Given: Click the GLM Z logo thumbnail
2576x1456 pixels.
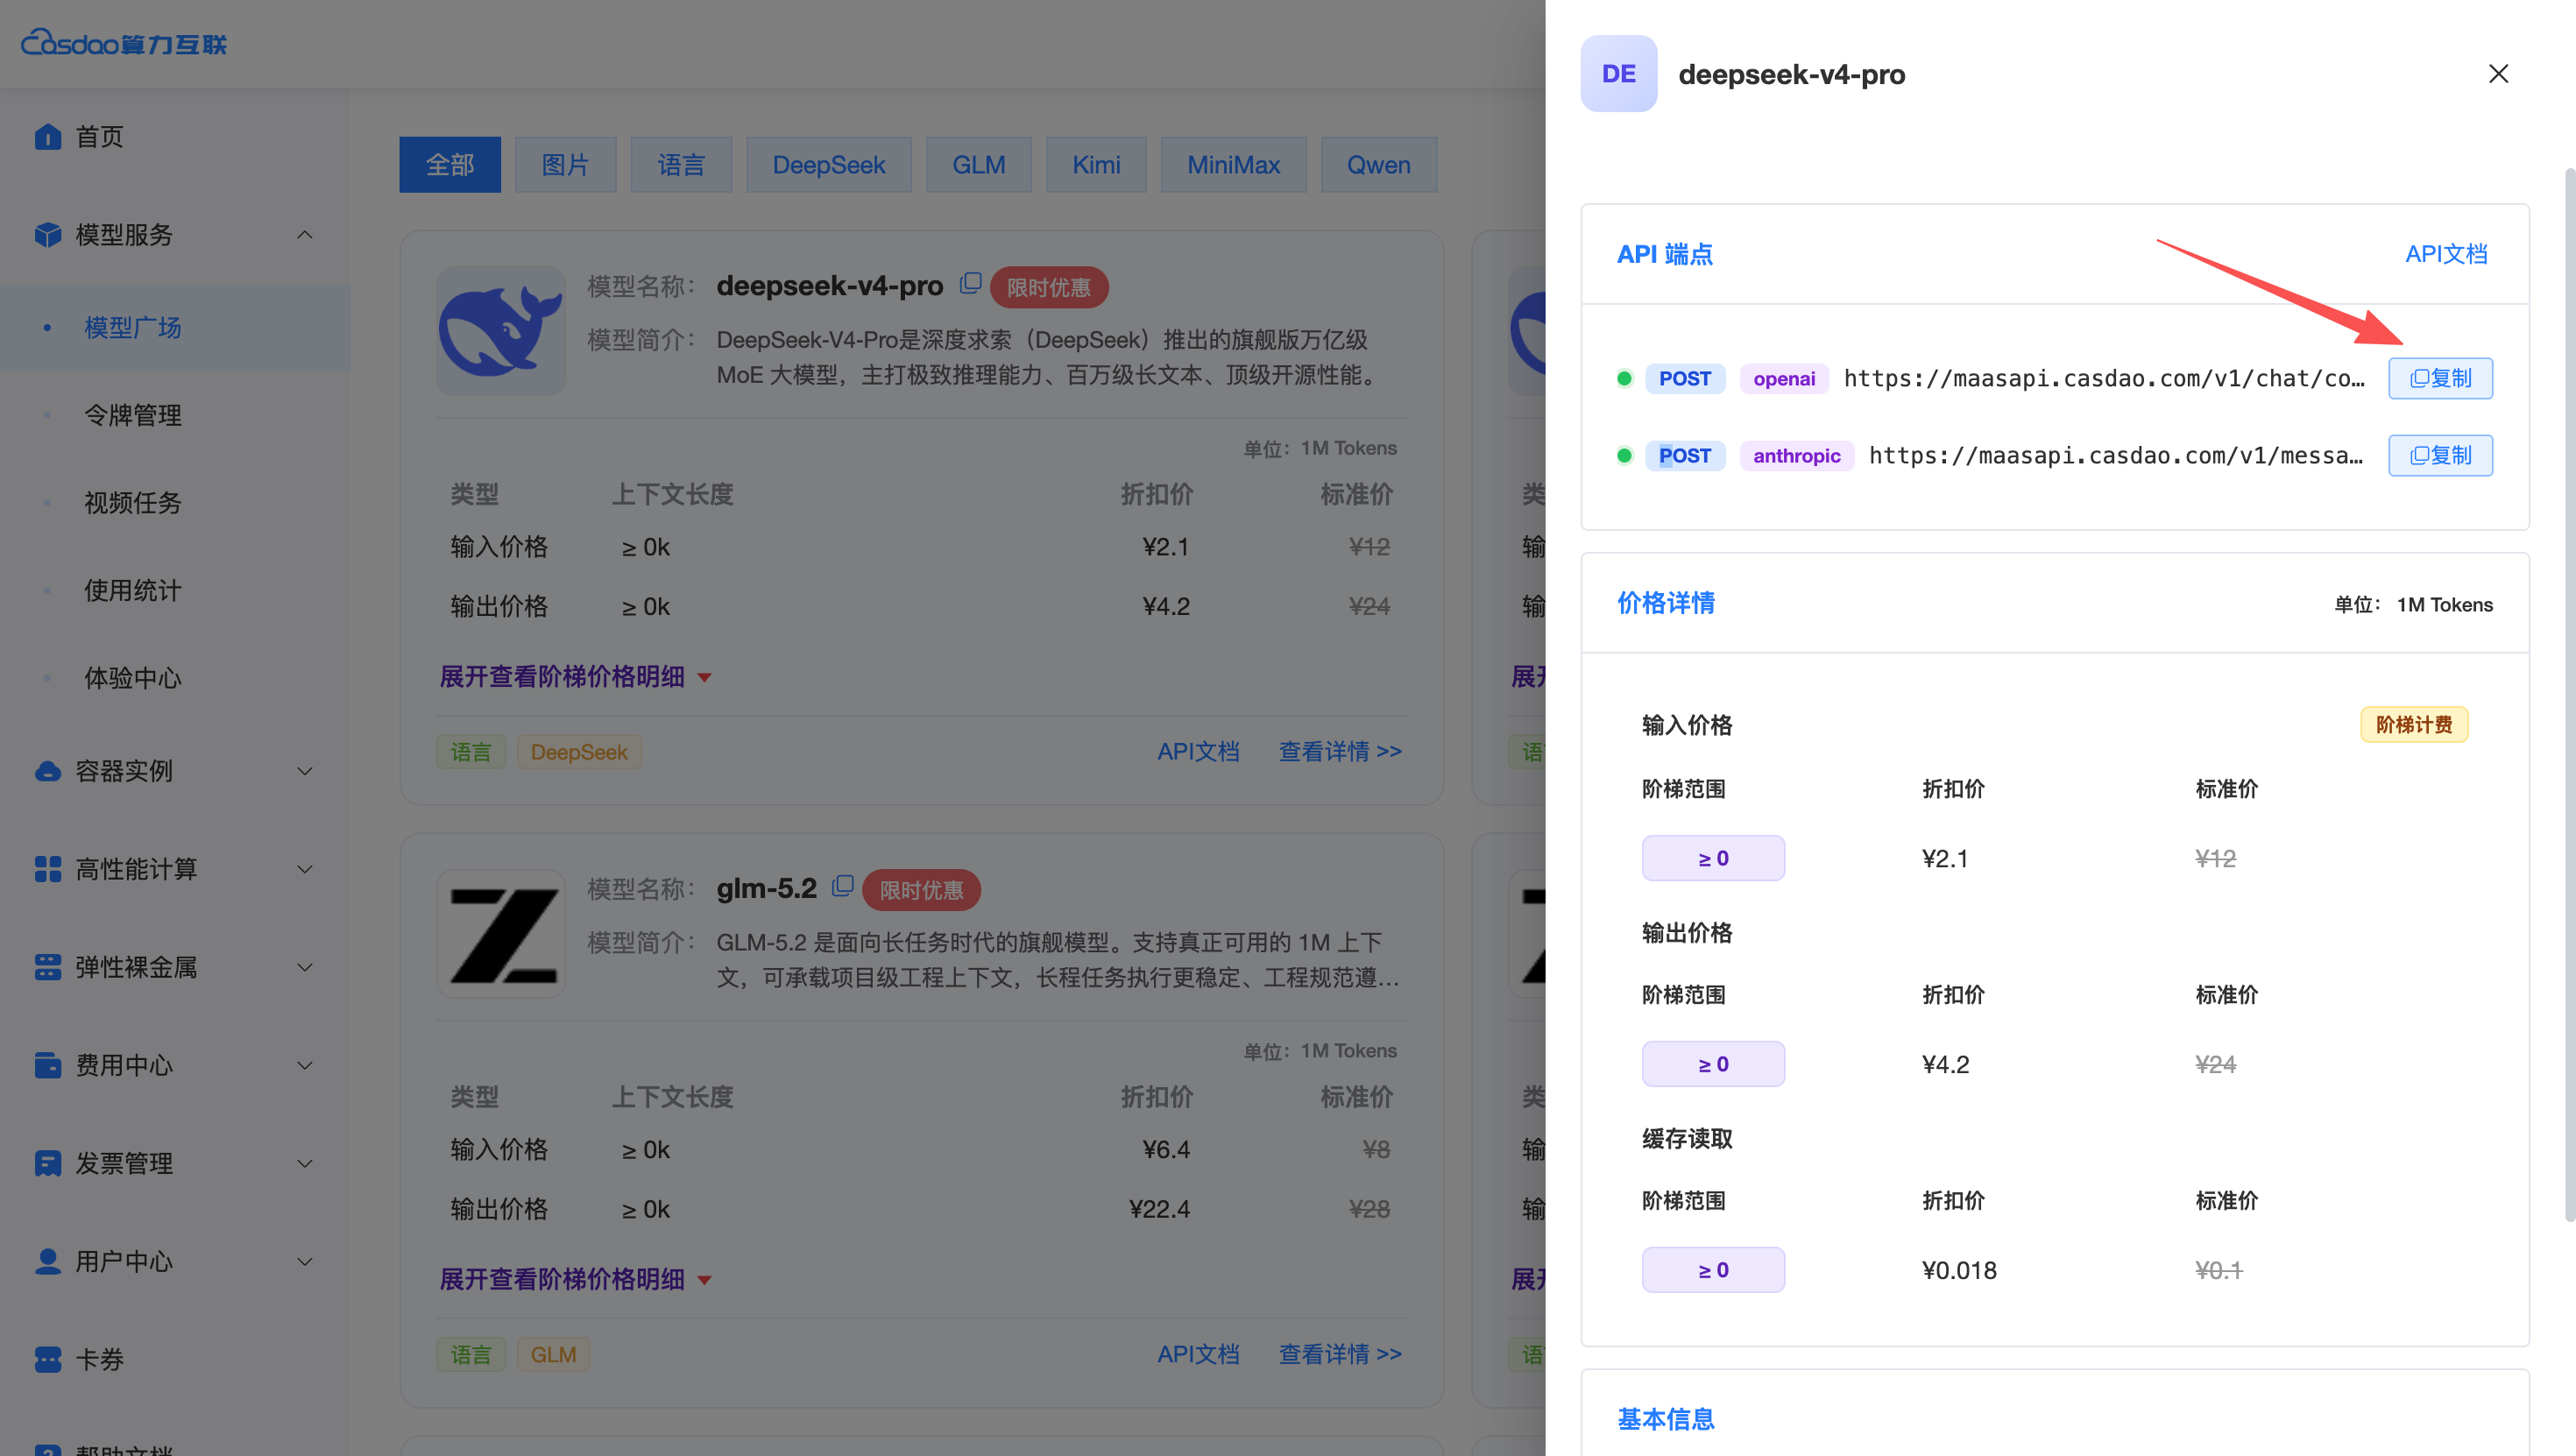Looking at the screenshot, I should pyautogui.click(x=501, y=934).
